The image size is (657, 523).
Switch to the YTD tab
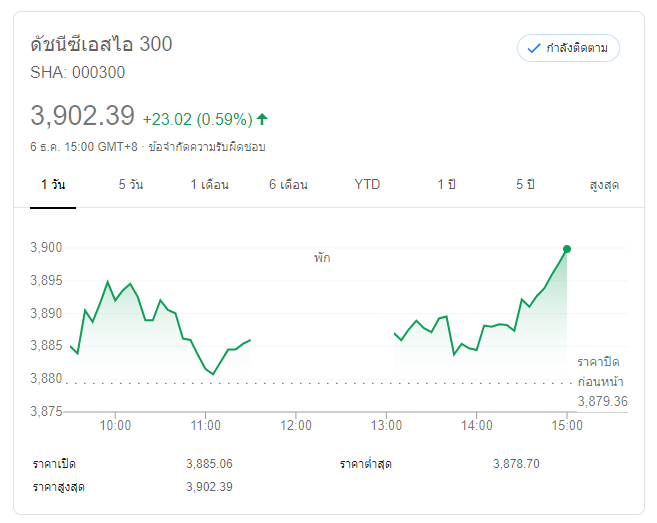(367, 185)
